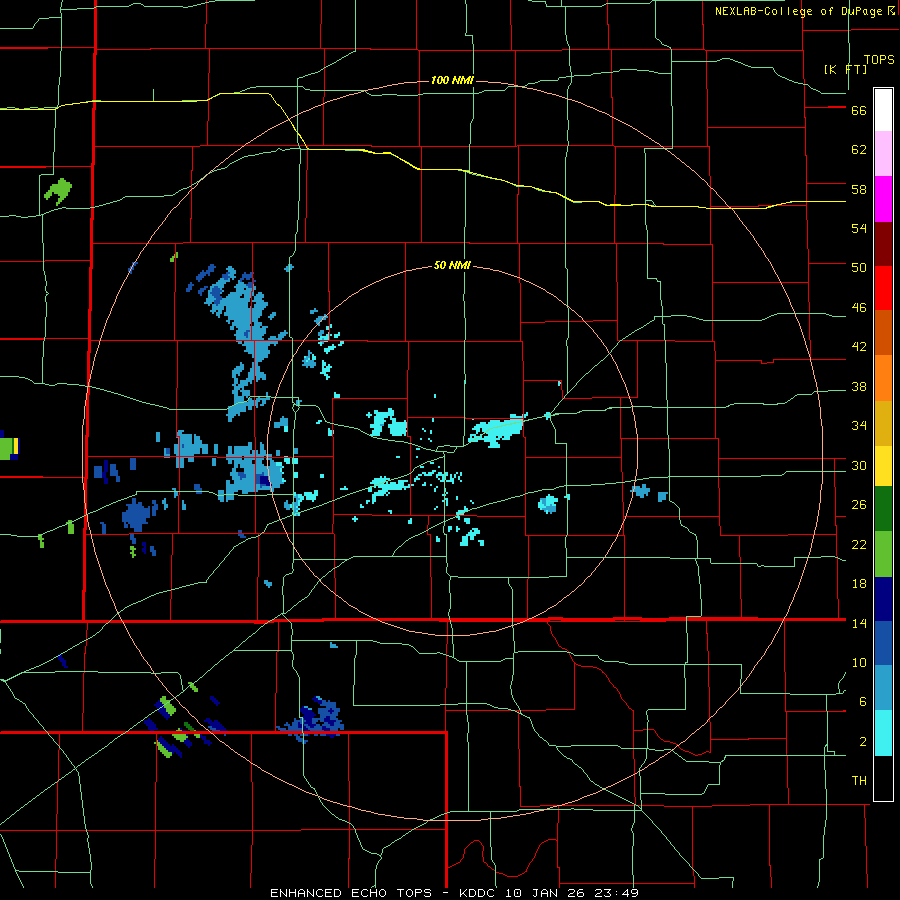Pick the navy 18 kft legend swatch
The width and height of the screenshot is (900, 900).
883,599
